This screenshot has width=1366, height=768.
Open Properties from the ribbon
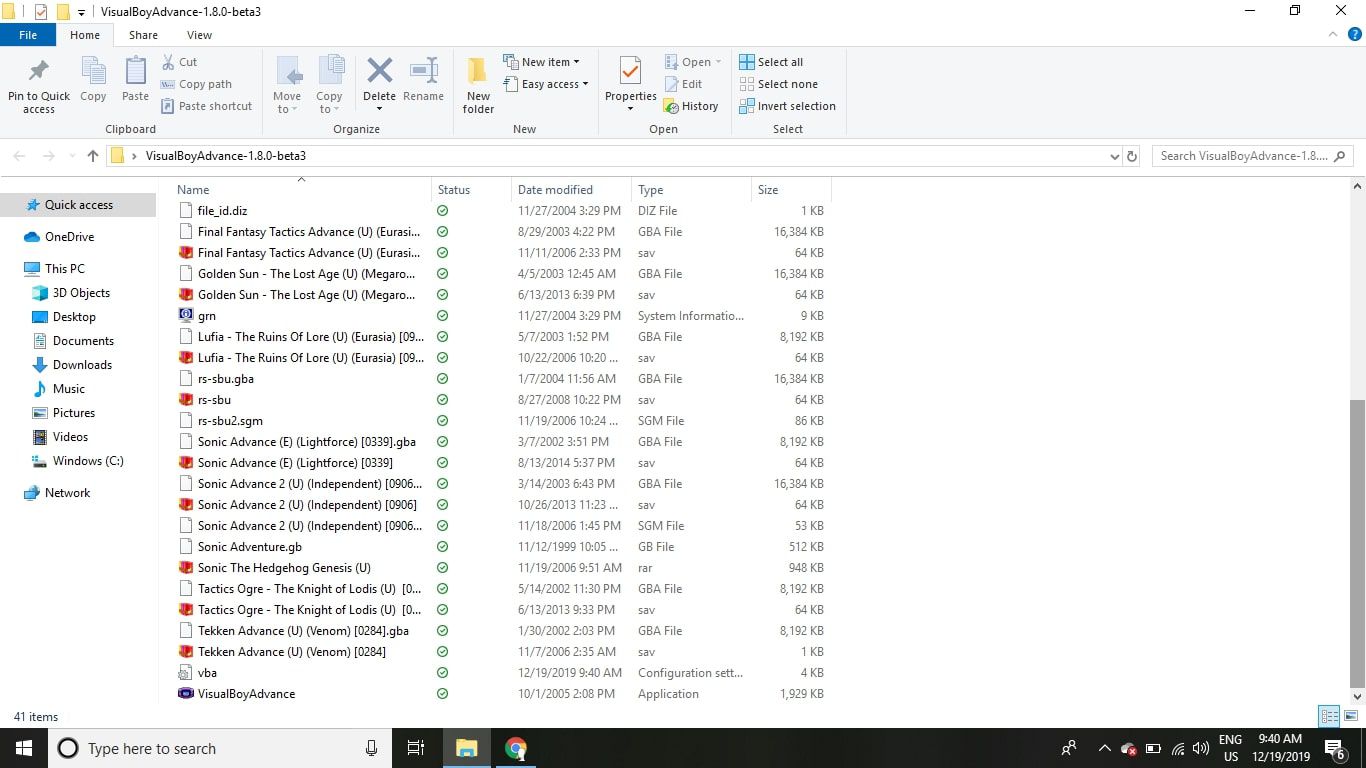pyautogui.click(x=630, y=74)
